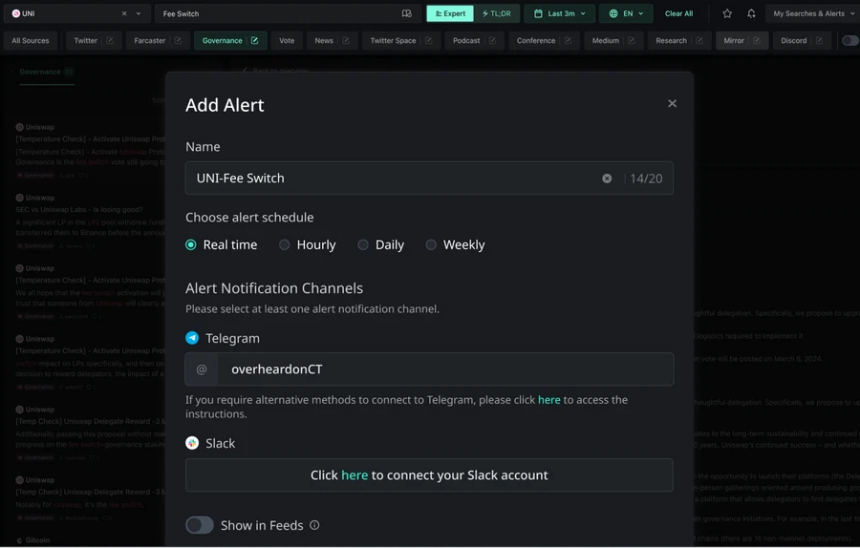Toggle Show in Feeds switch
Screen dimensions: 860x548
pyautogui.click(x=199, y=525)
